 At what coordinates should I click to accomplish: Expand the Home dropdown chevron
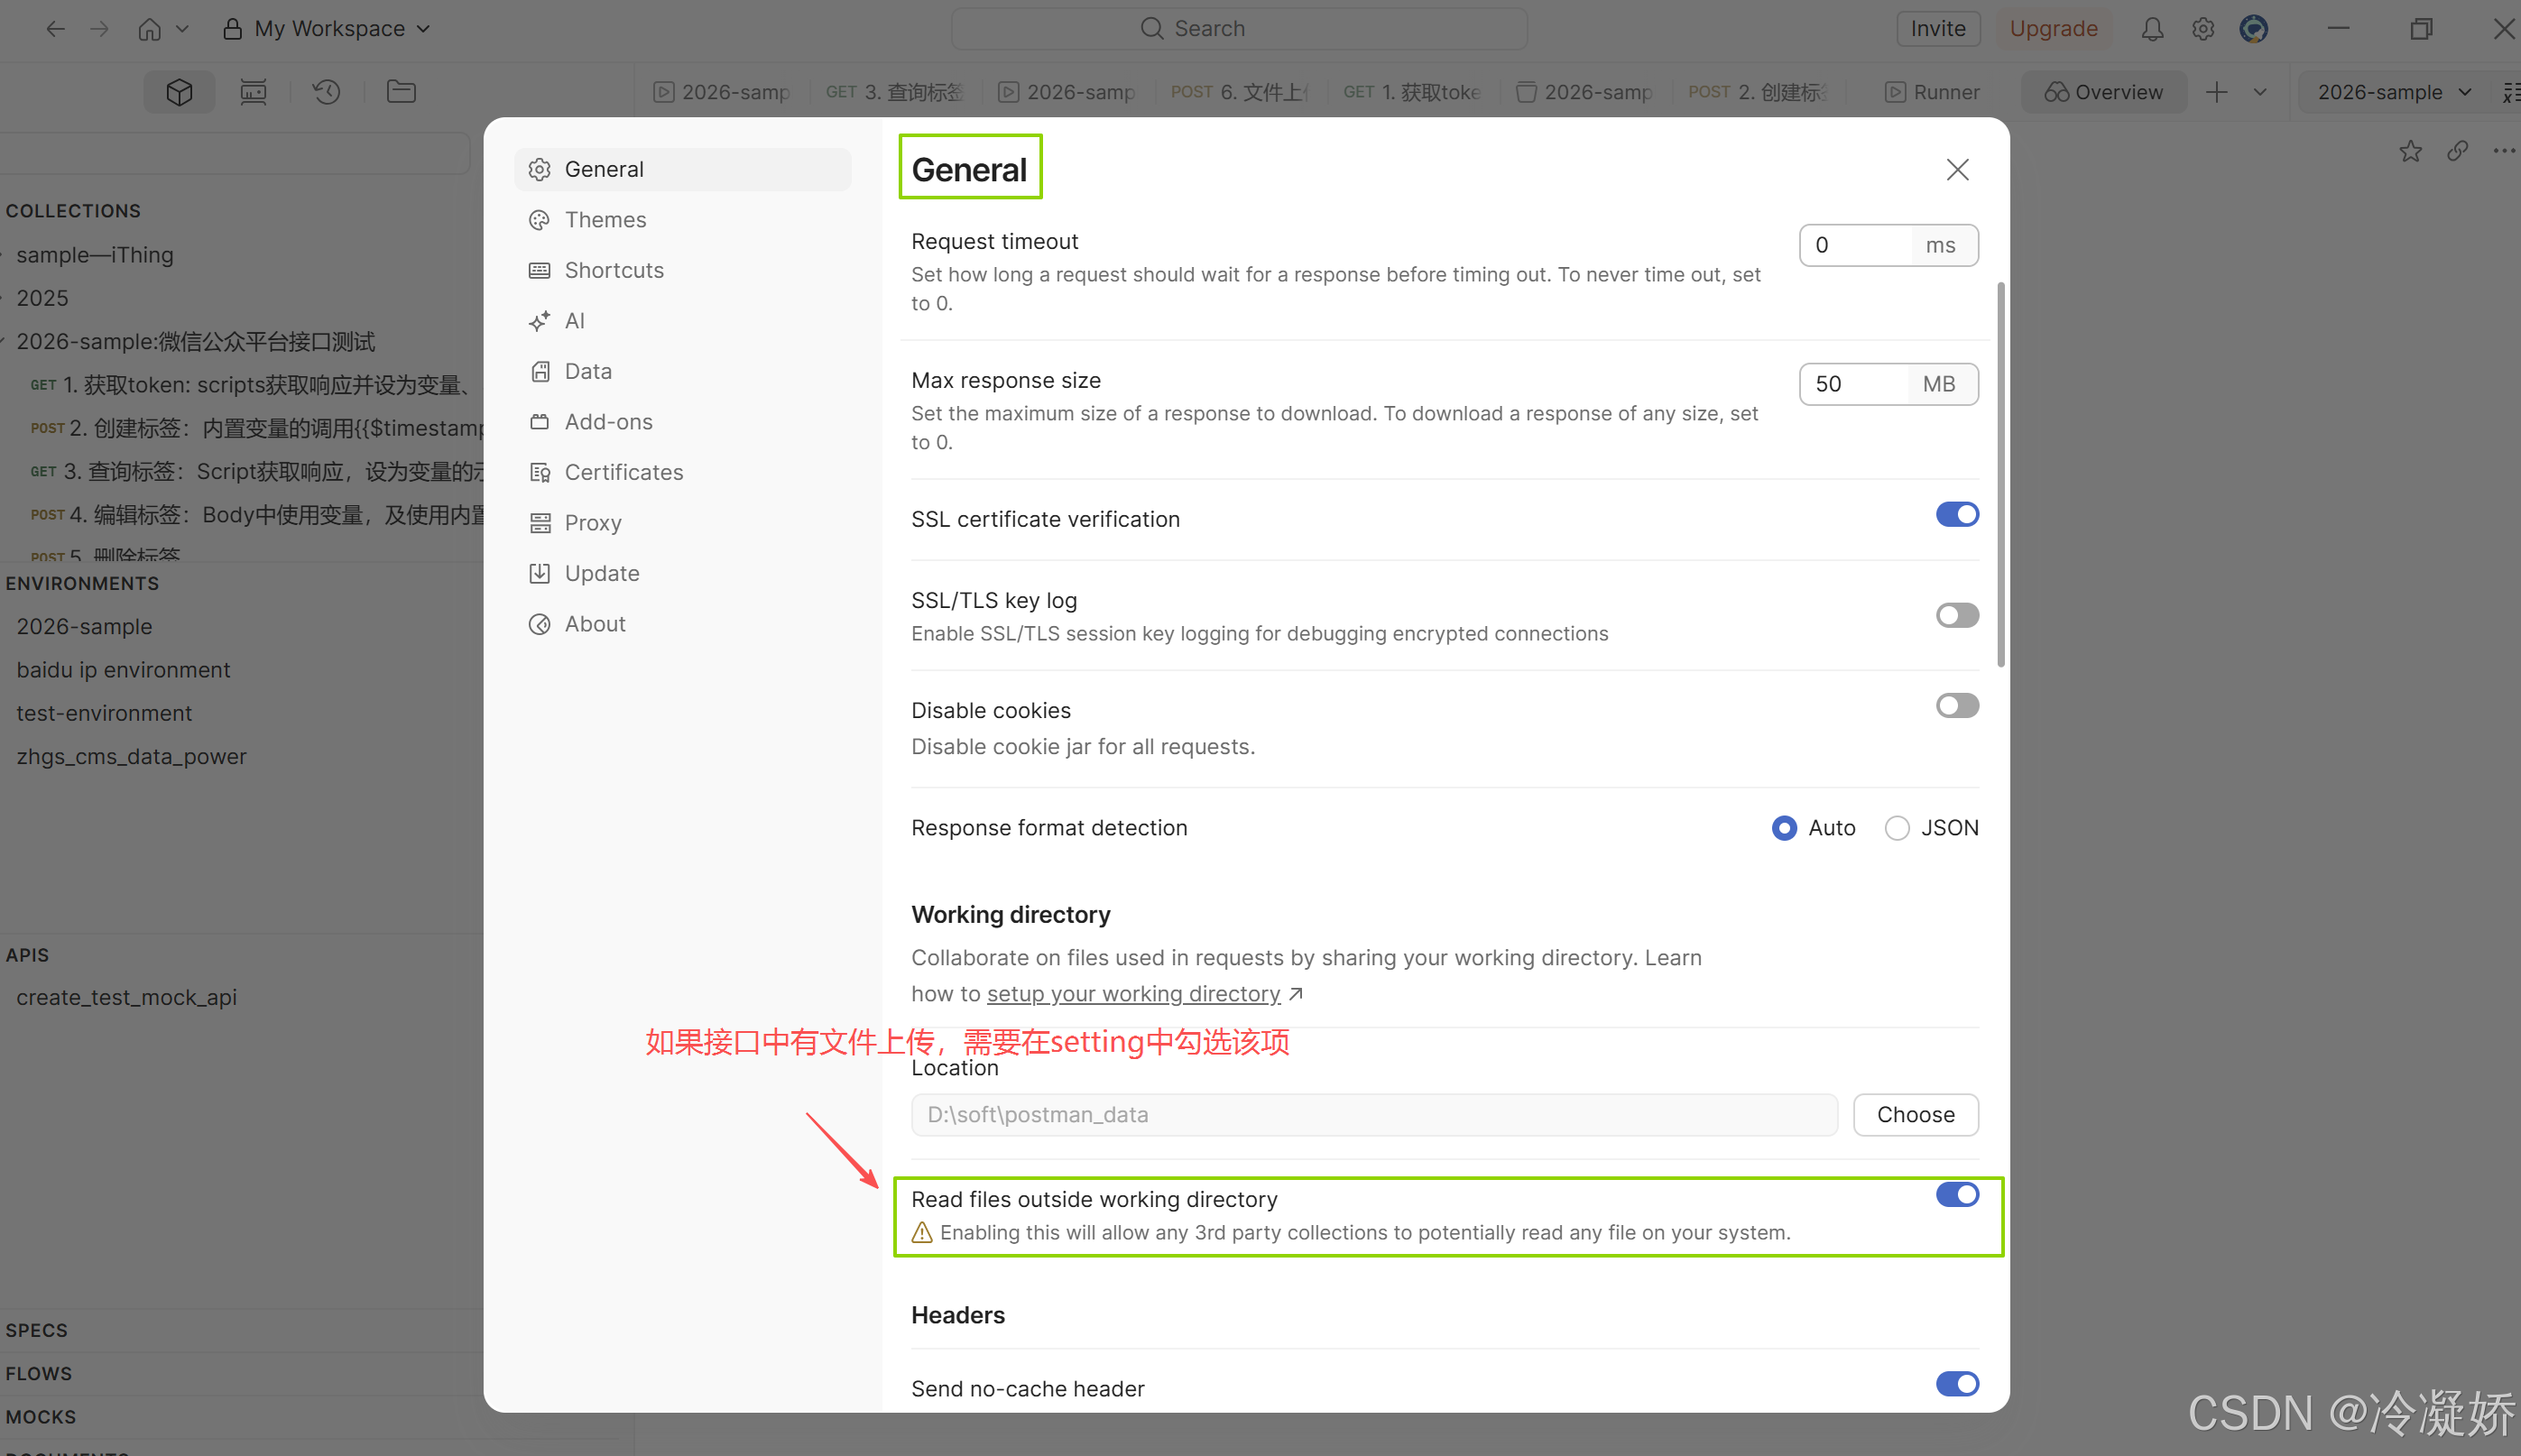[x=182, y=29]
